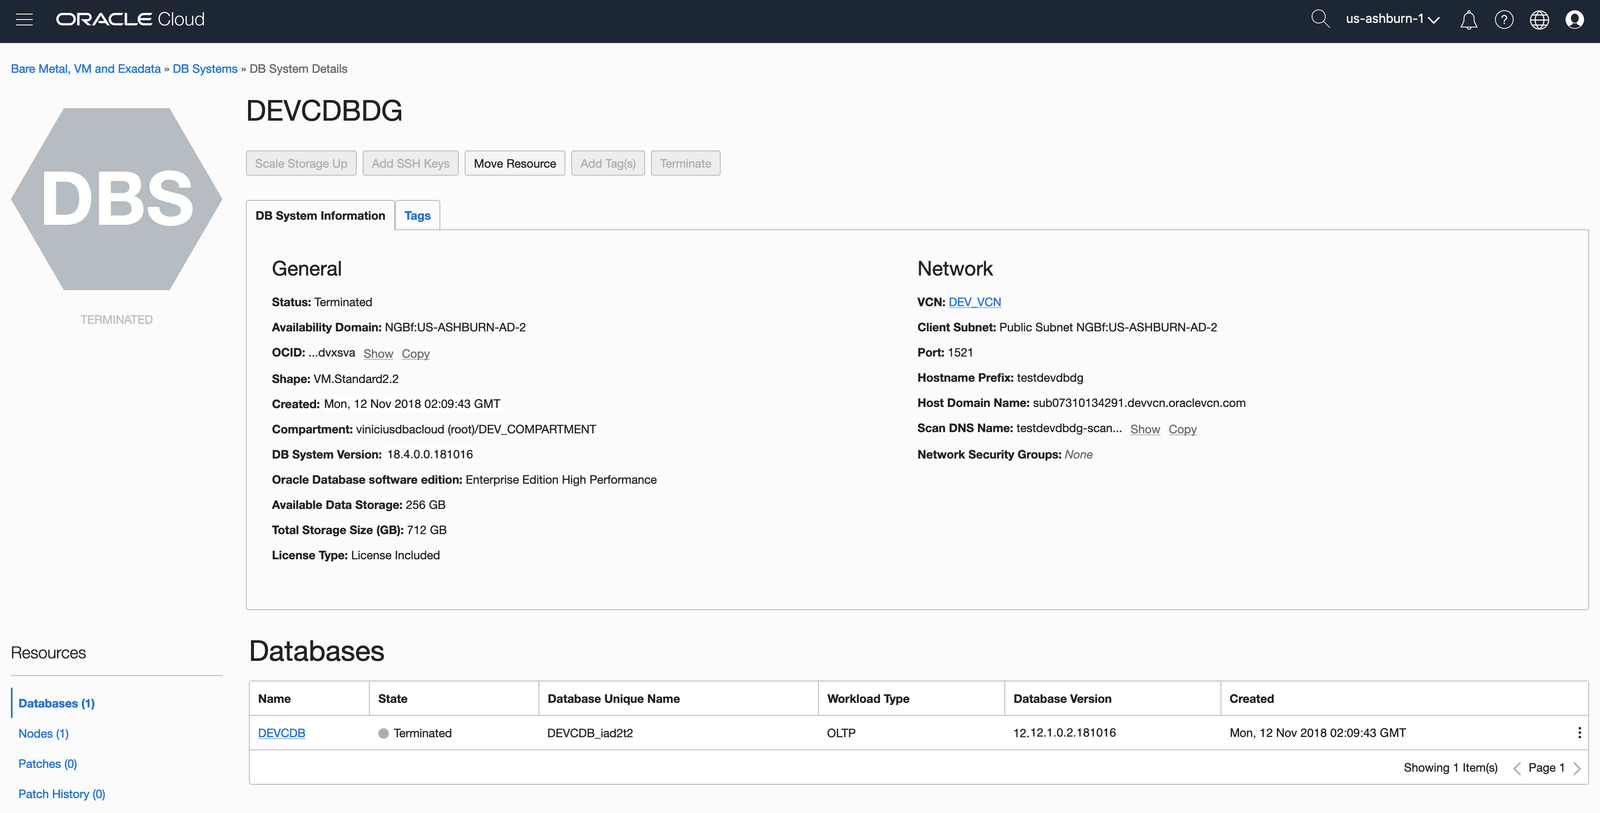This screenshot has width=1600, height=813.
Task: Open Nodes (1) in Resources
Action: point(43,734)
